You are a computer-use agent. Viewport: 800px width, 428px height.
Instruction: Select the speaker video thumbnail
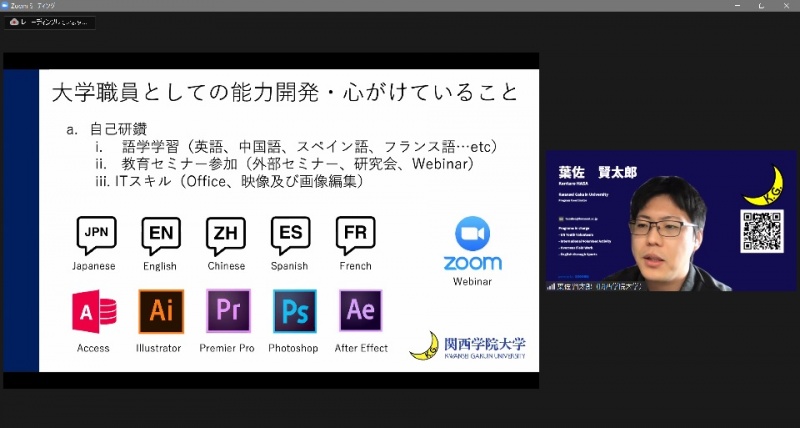click(671, 221)
